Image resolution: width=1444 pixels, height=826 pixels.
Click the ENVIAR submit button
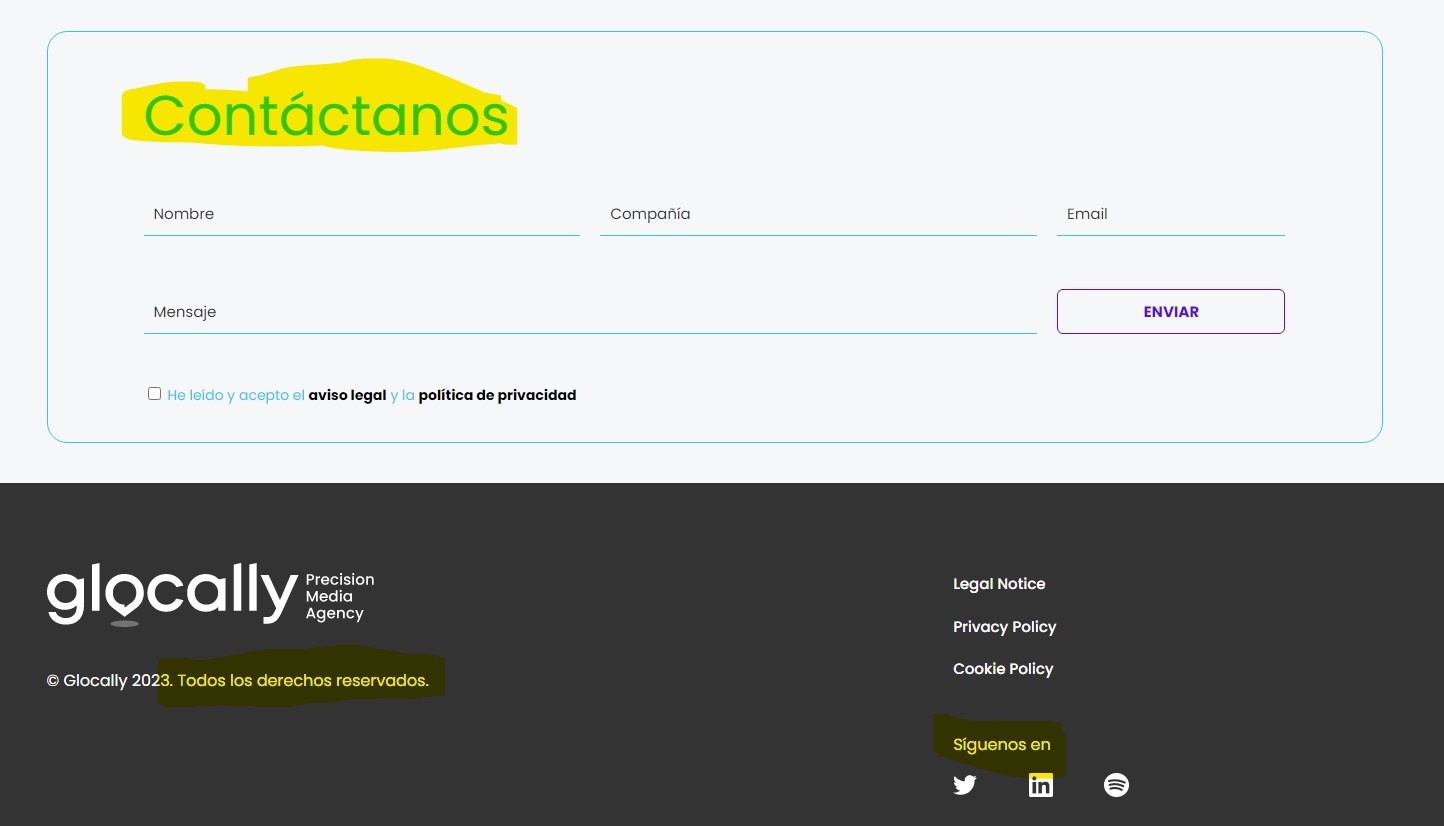tap(1170, 311)
